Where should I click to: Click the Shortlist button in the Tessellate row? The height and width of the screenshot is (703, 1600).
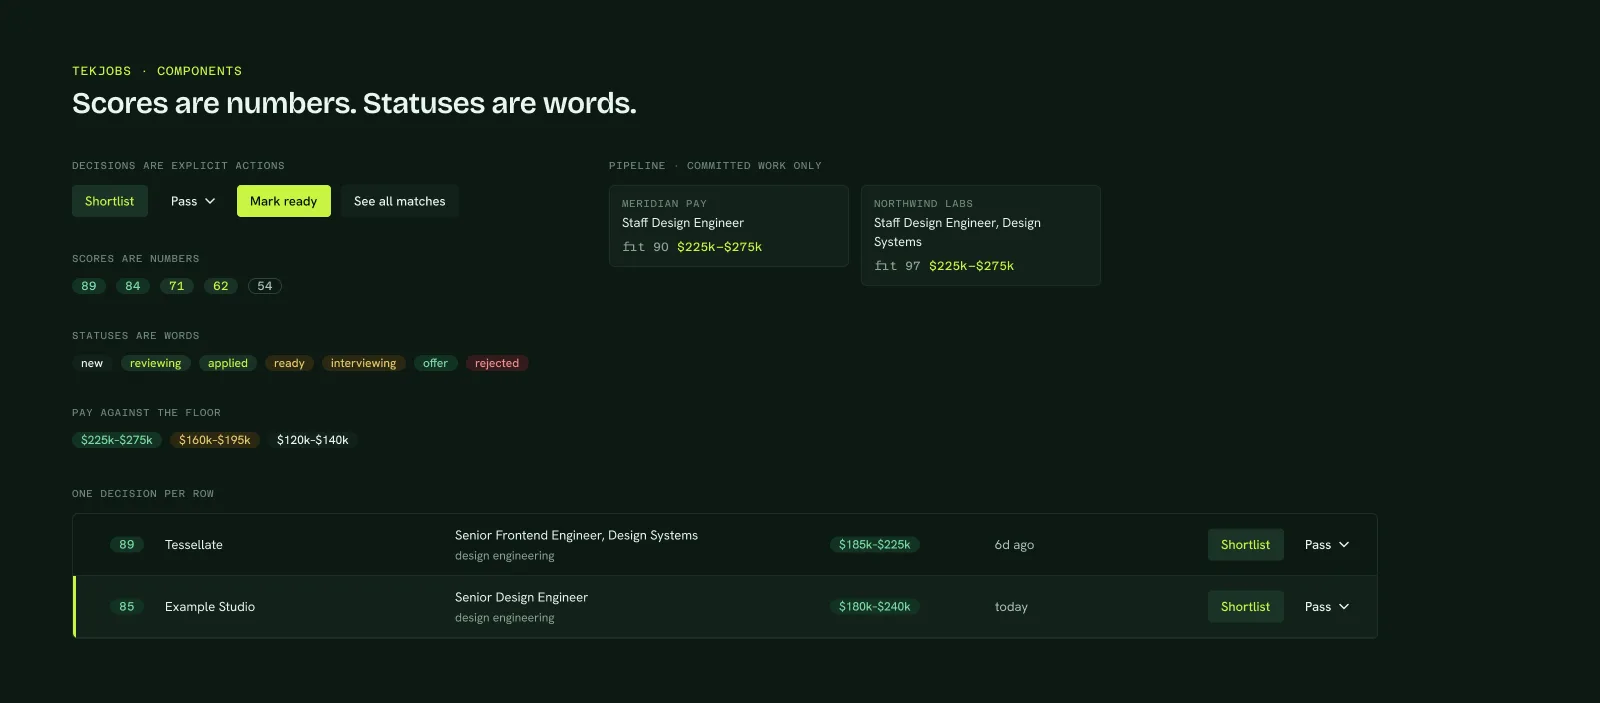click(x=1245, y=545)
